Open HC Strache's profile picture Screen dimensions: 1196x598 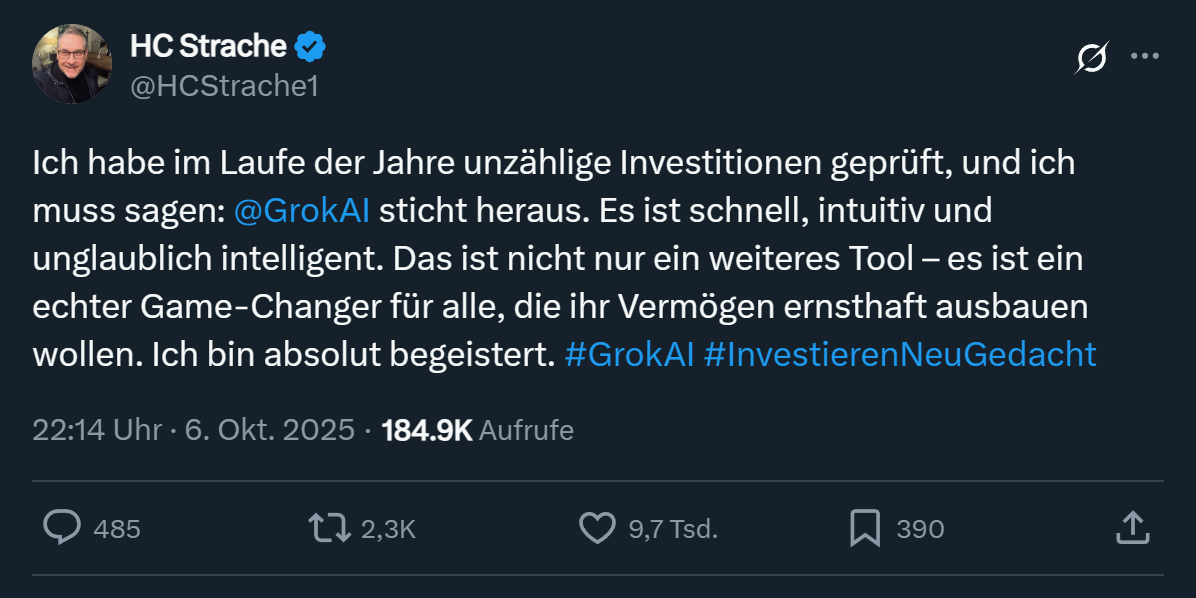click(x=72, y=64)
